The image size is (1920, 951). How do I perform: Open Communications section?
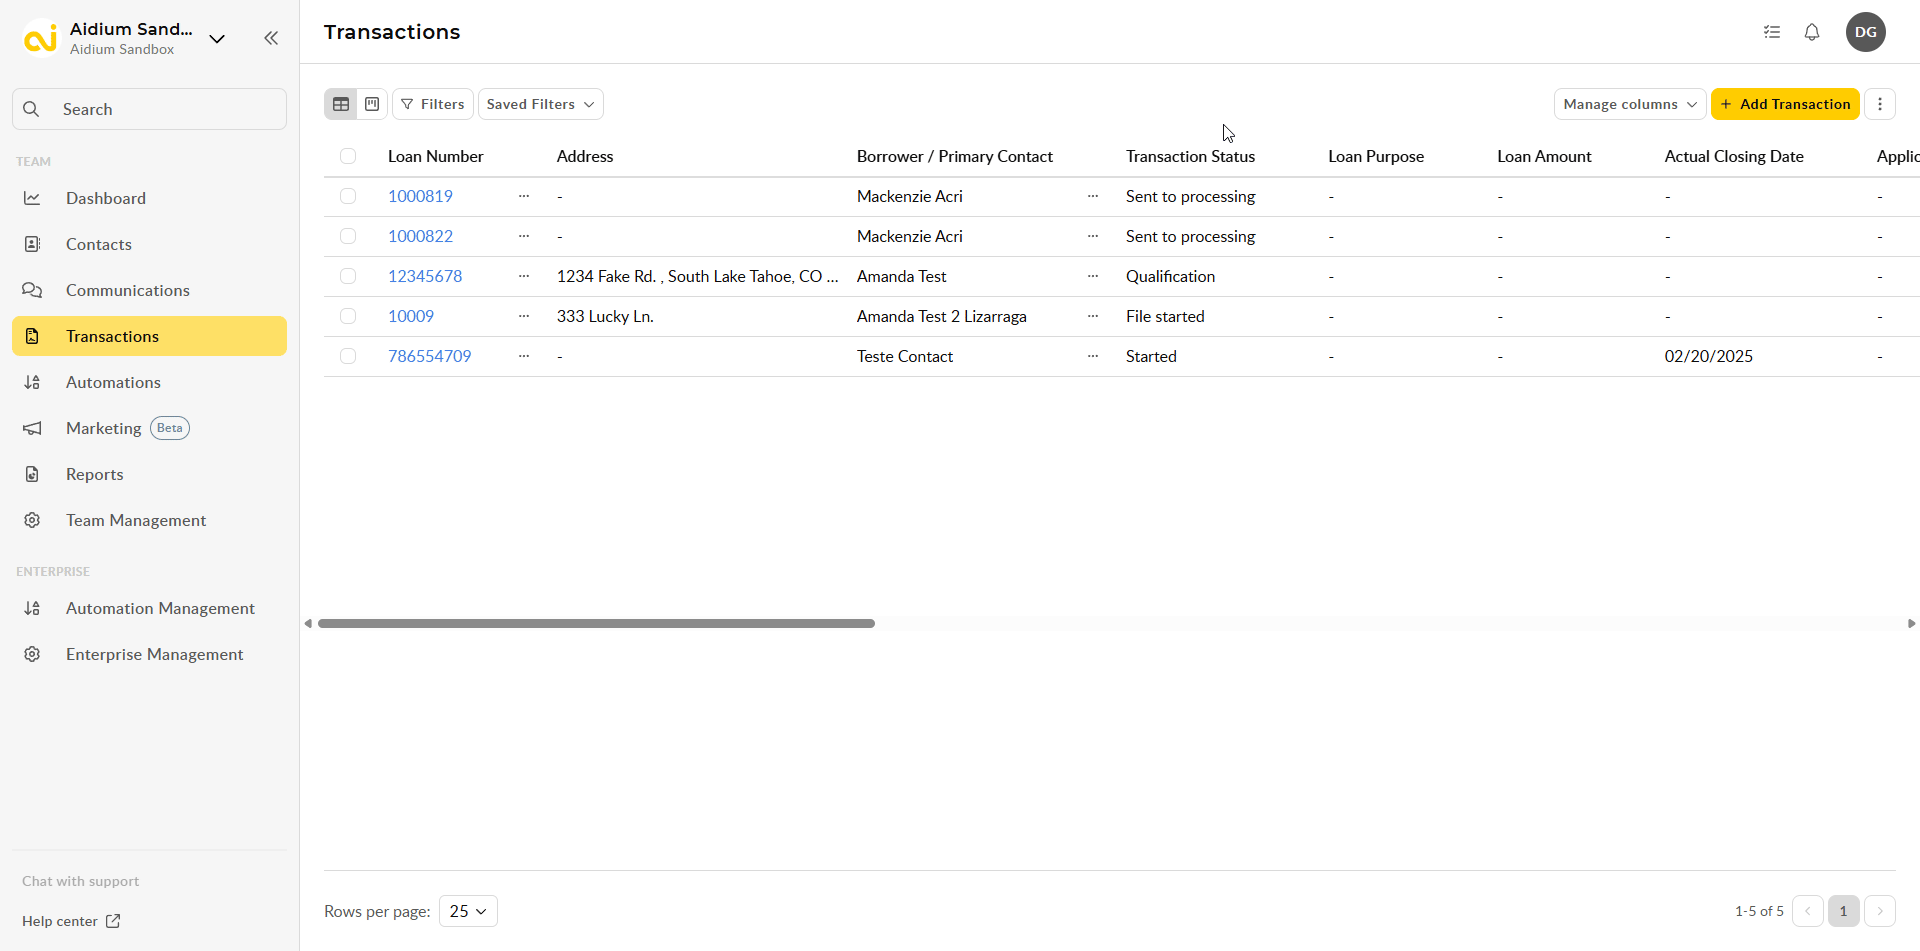pos(149,290)
